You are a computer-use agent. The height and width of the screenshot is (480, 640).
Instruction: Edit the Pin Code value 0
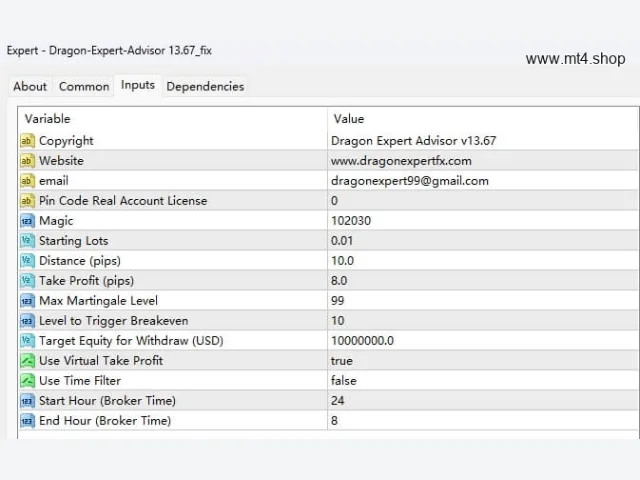(x=334, y=201)
